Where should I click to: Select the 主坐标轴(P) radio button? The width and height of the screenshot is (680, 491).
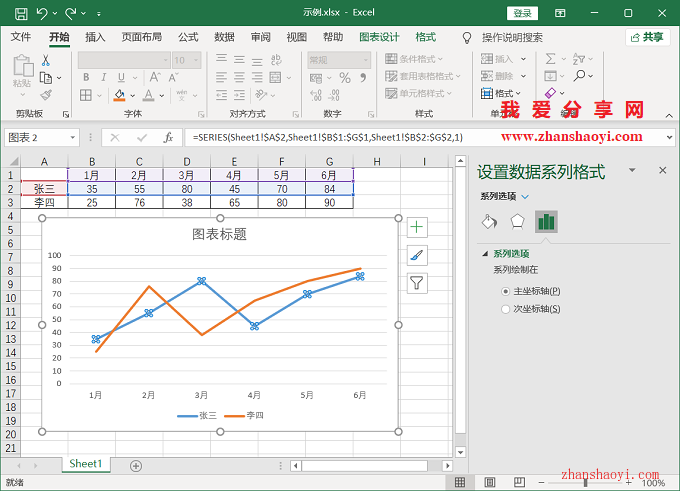505,291
